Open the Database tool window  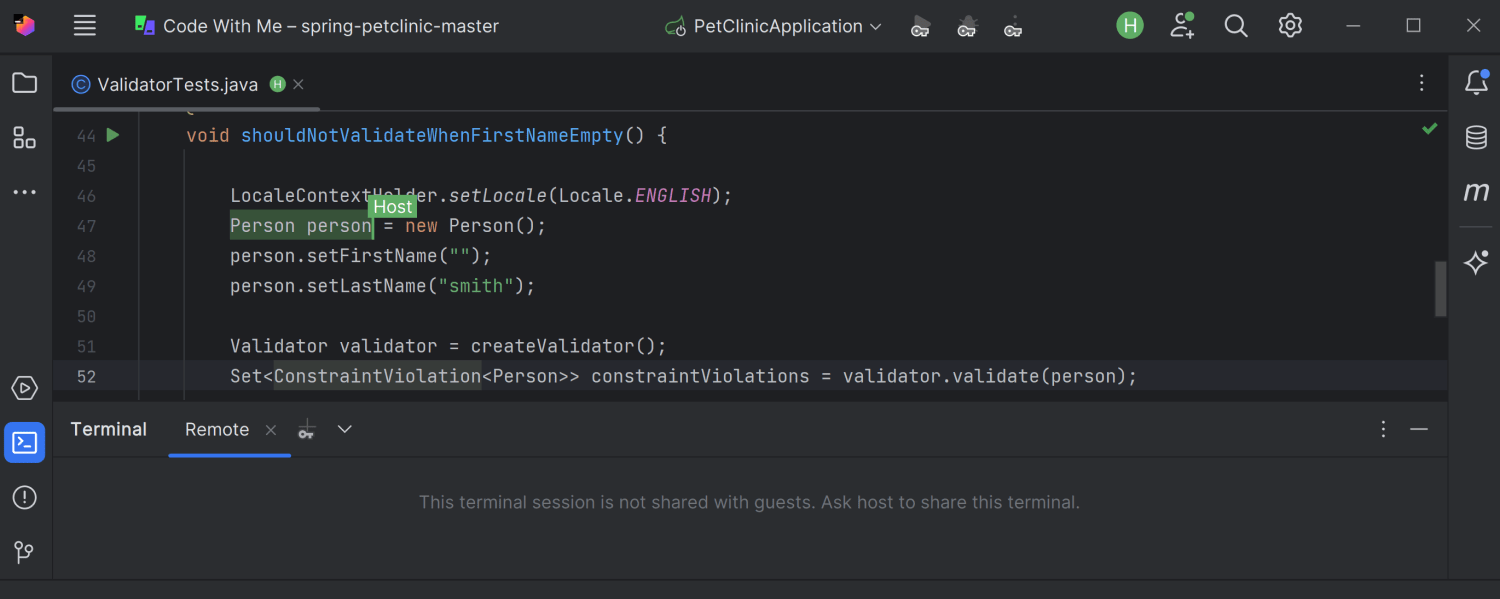(x=1476, y=137)
